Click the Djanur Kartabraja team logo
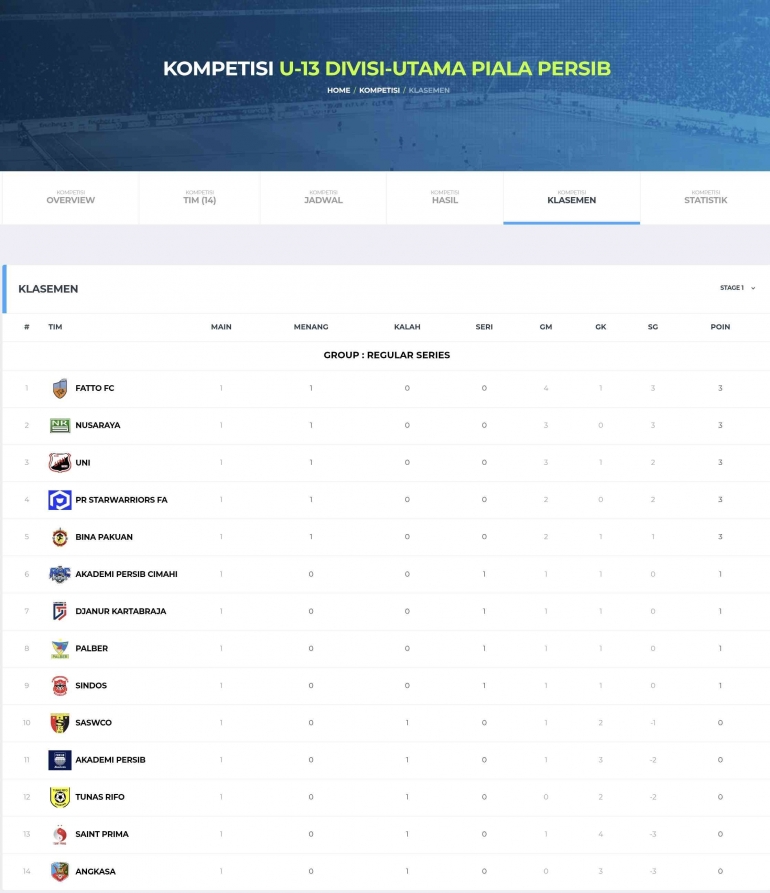 60,611
